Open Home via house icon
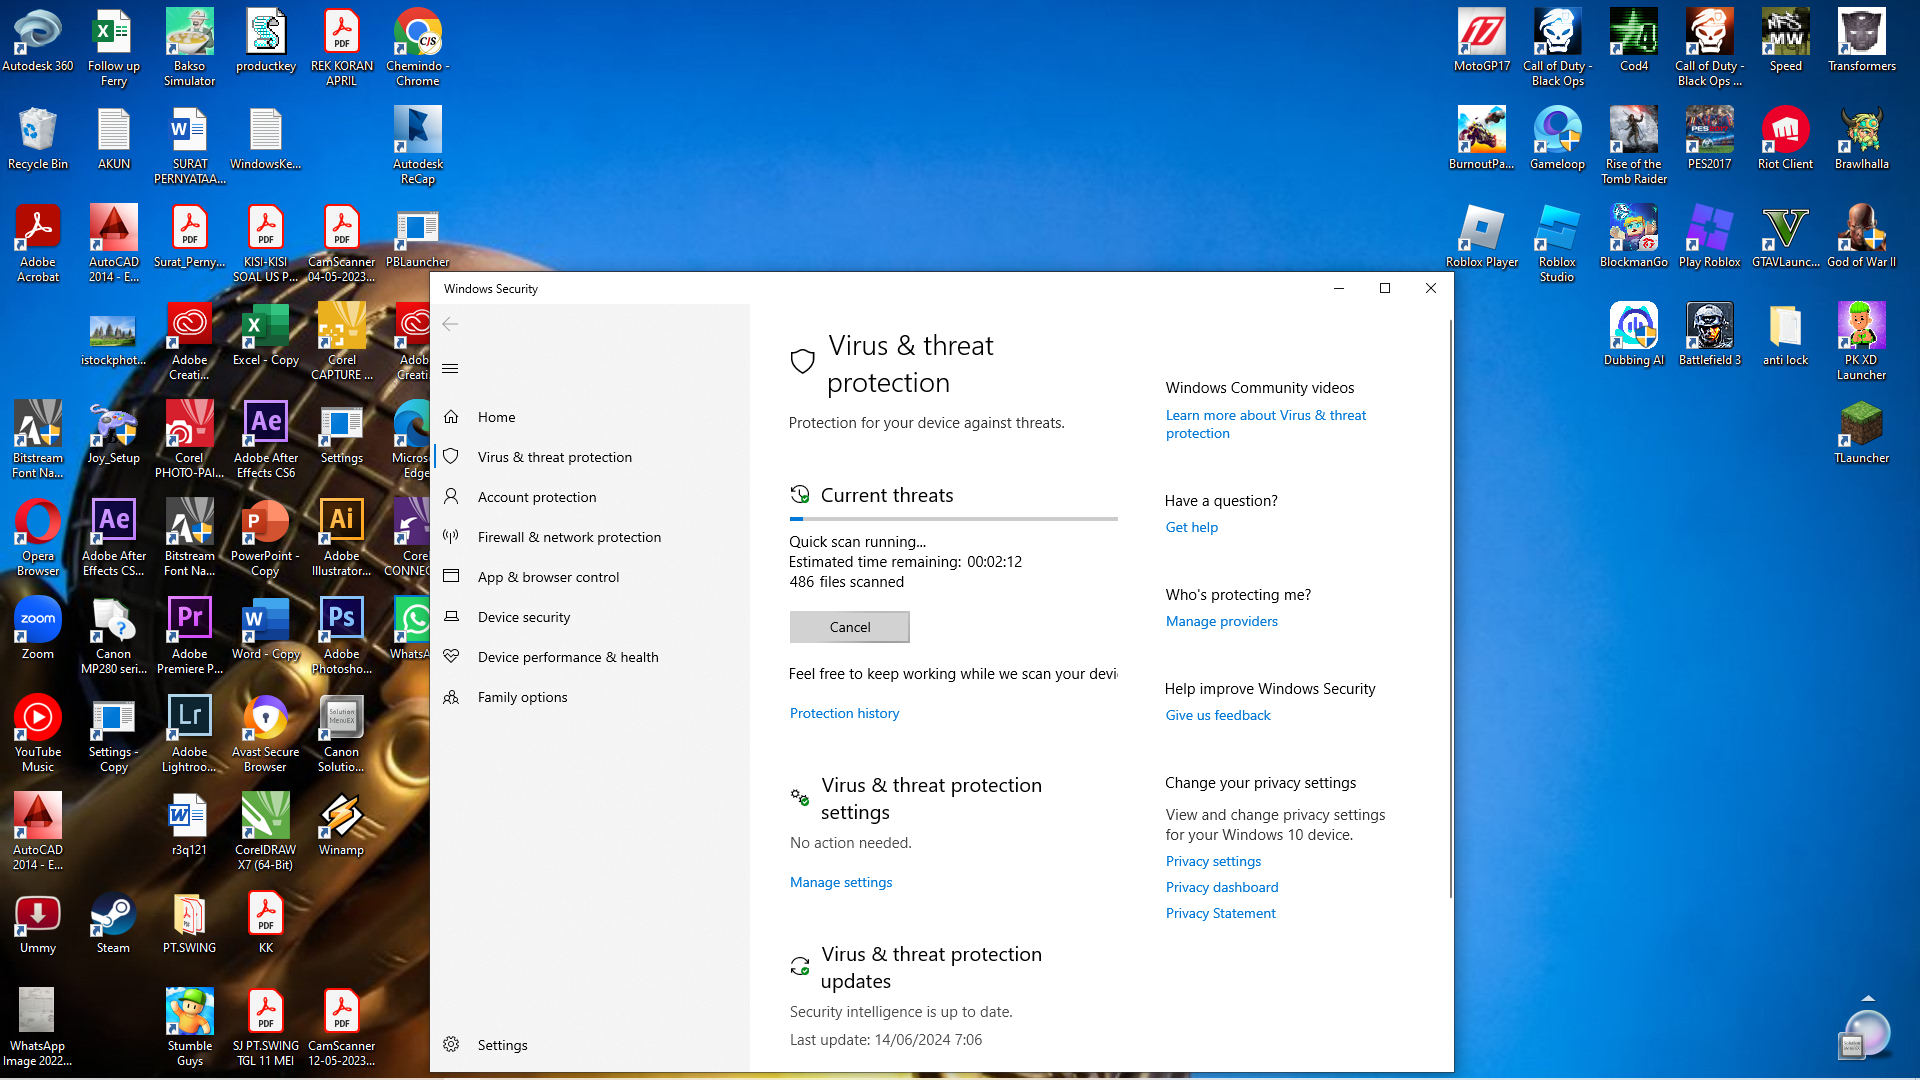This screenshot has height=1080, width=1920. 452,417
